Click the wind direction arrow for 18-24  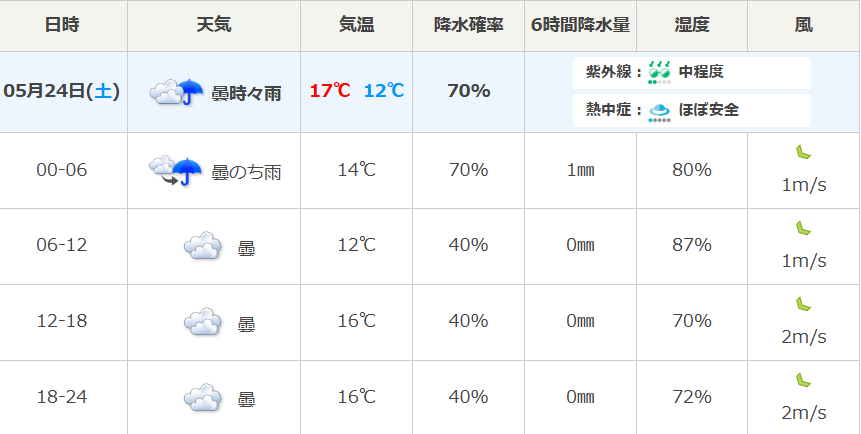803,380
